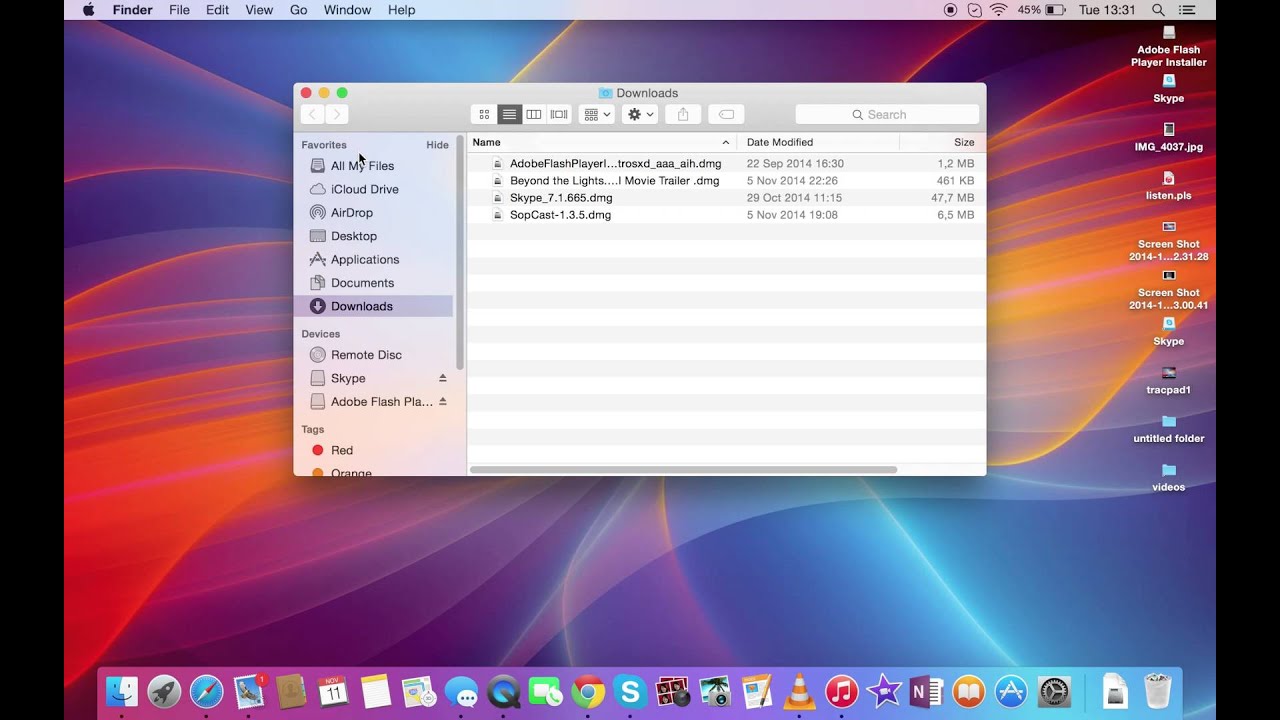
Task: Open Messages from the Dock
Action: [x=461, y=691]
